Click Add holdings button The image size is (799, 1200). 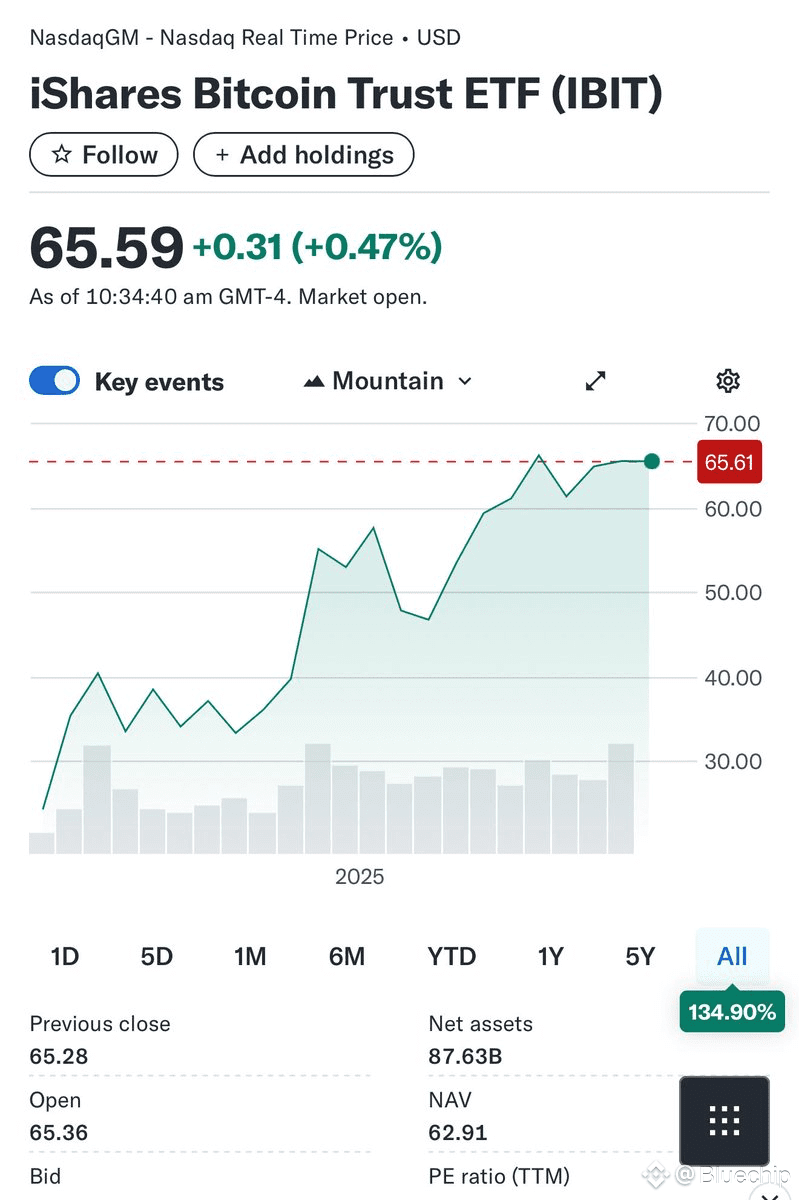303,155
